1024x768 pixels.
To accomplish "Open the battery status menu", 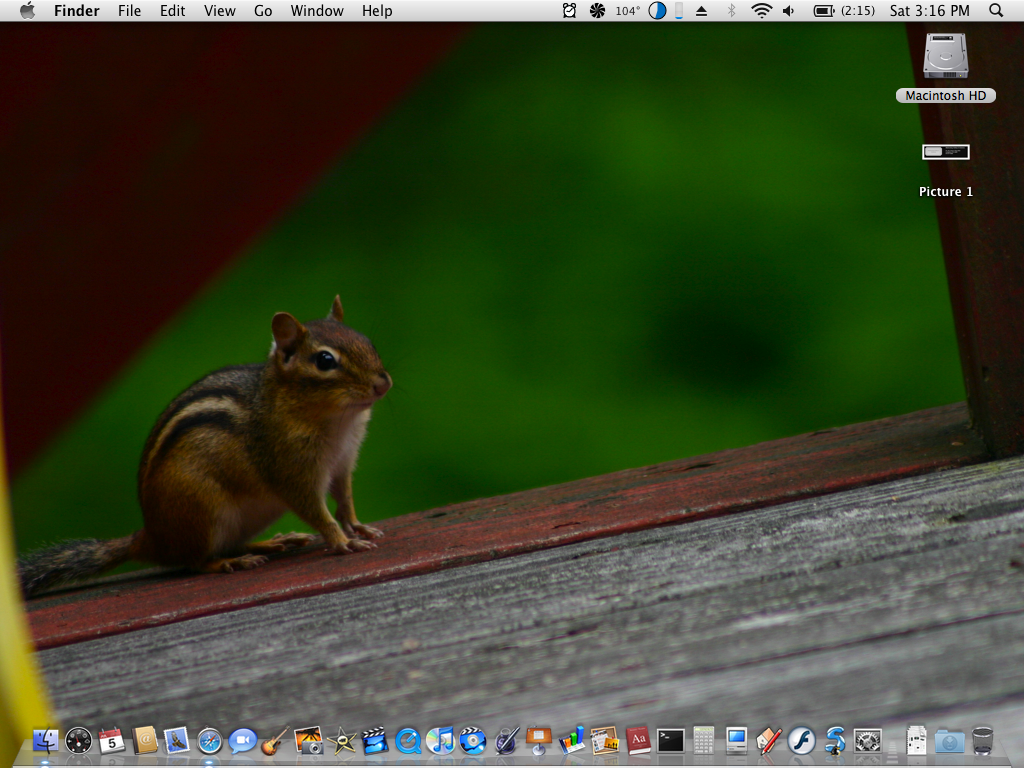I will tap(824, 10).
